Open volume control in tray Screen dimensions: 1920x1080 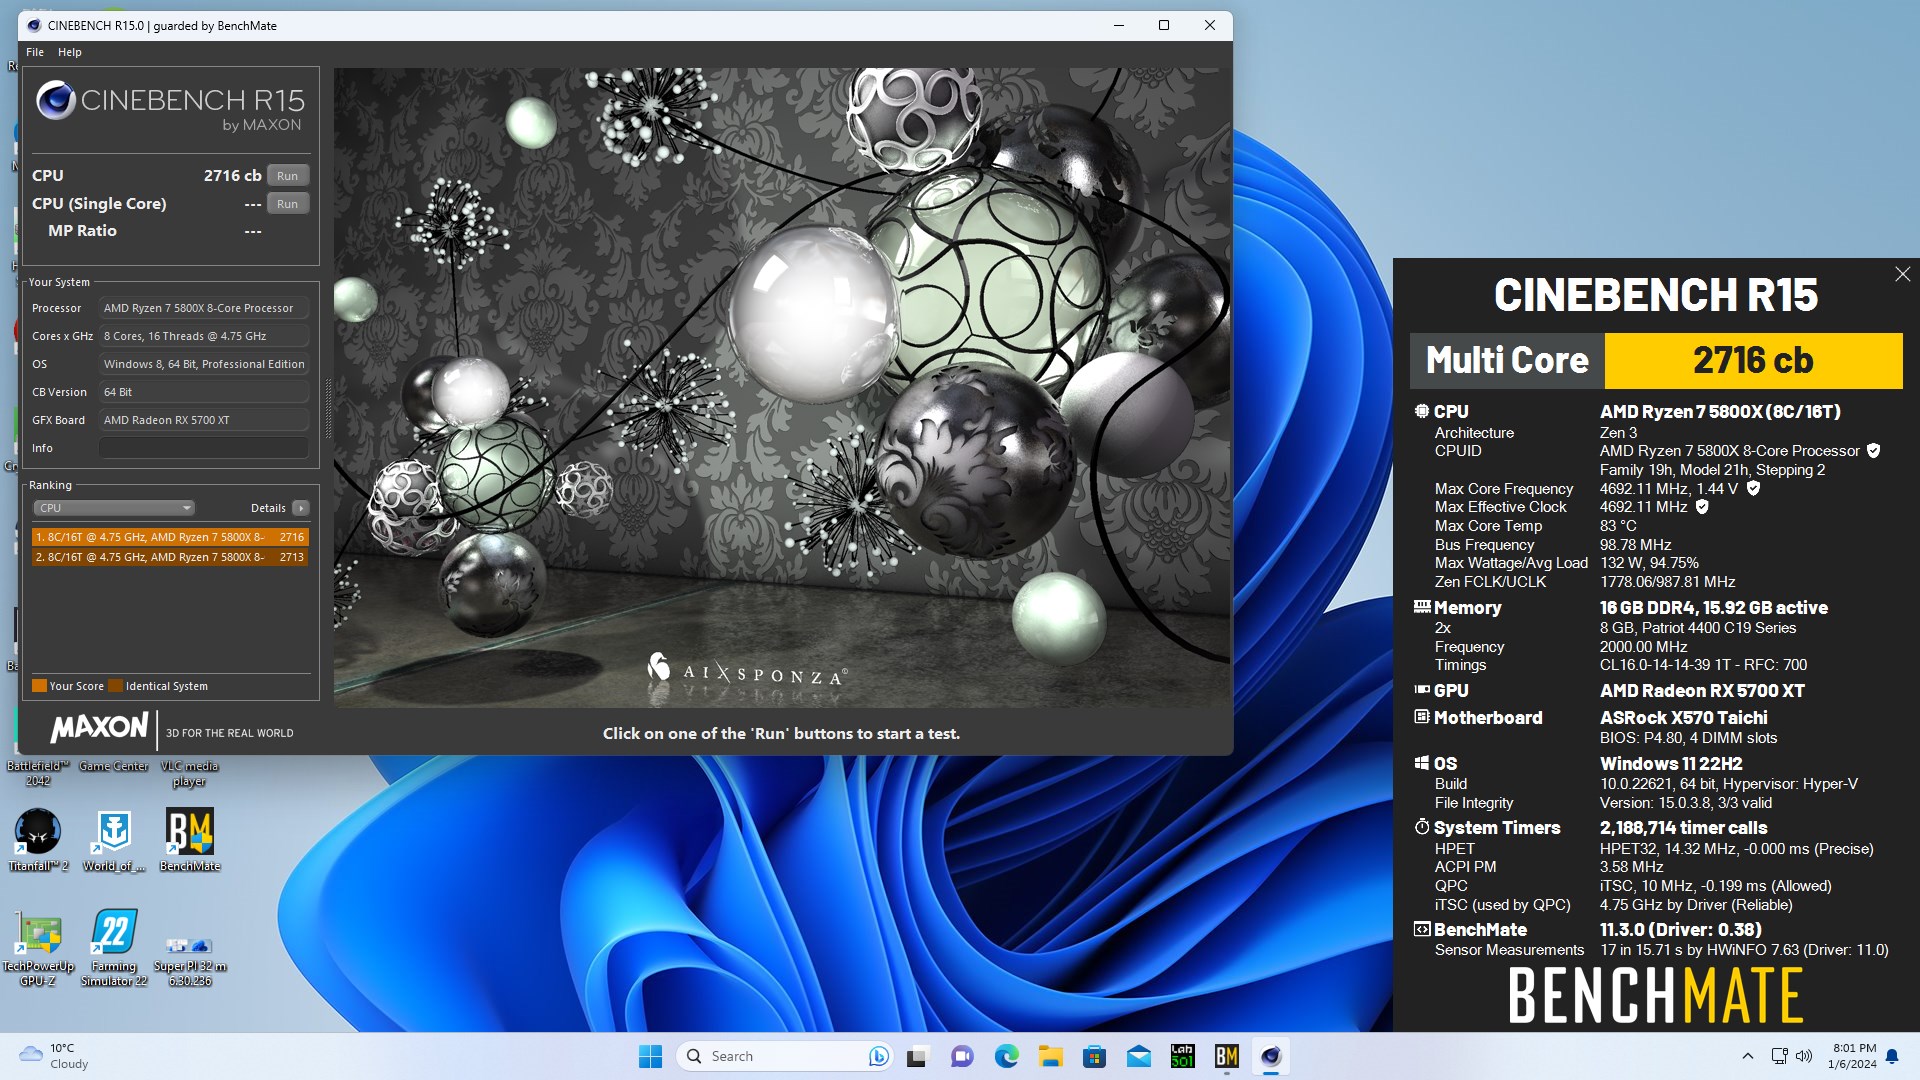1804,1056
